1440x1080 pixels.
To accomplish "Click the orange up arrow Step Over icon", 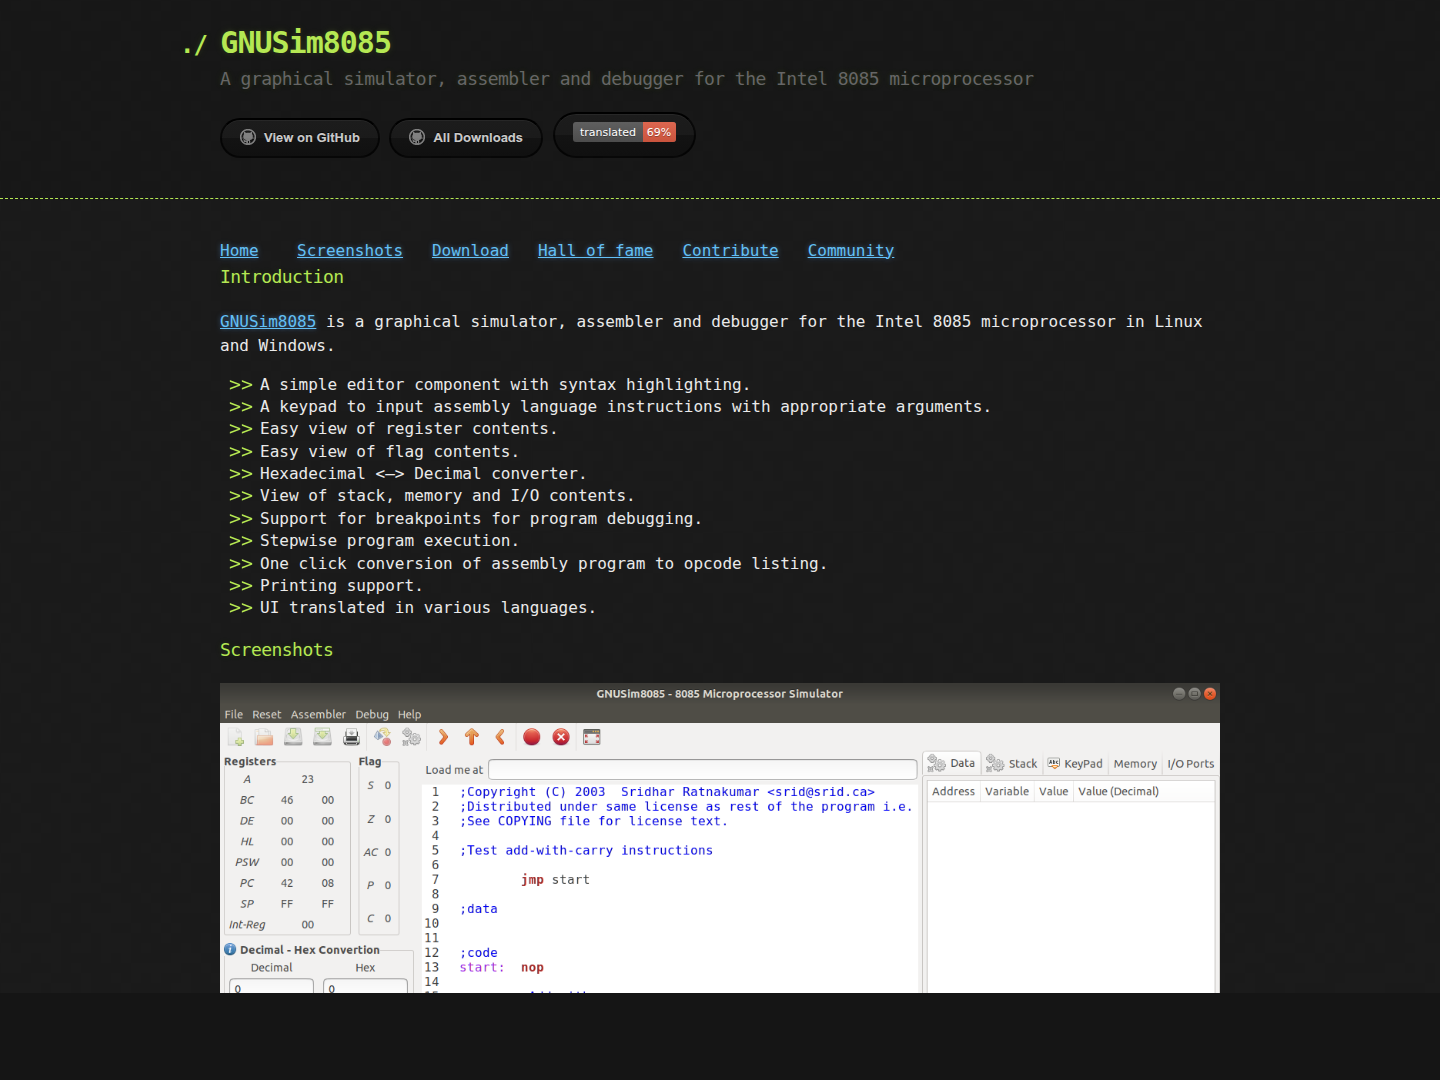I will tap(472, 737).
